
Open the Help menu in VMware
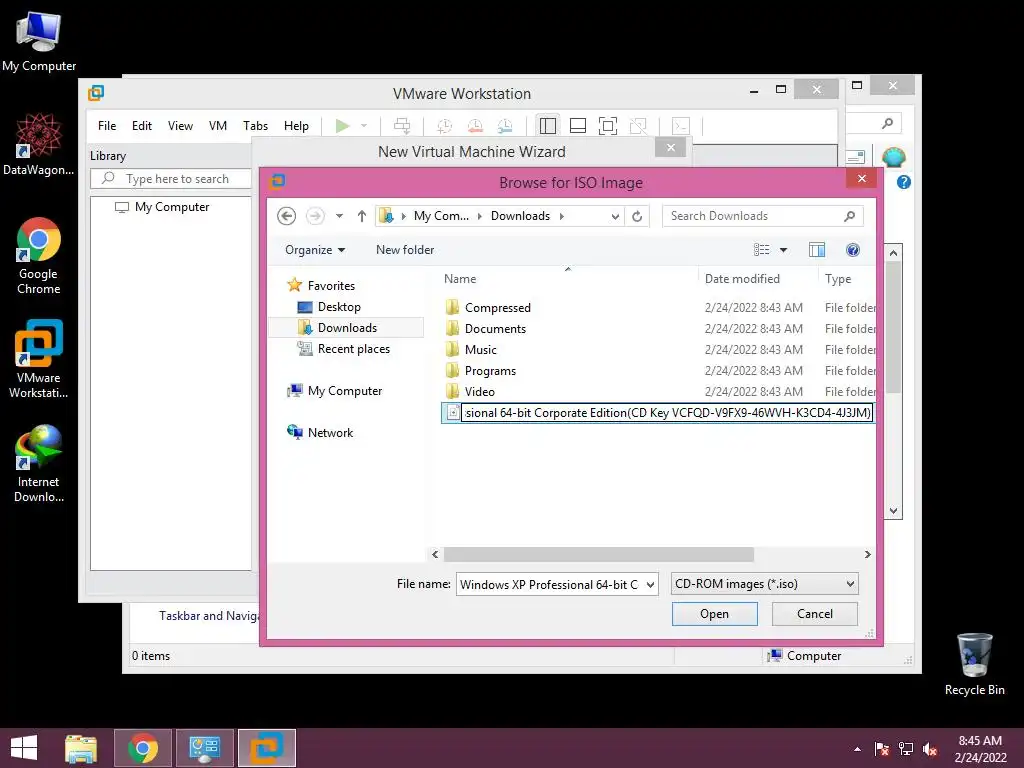pos(296,125)
